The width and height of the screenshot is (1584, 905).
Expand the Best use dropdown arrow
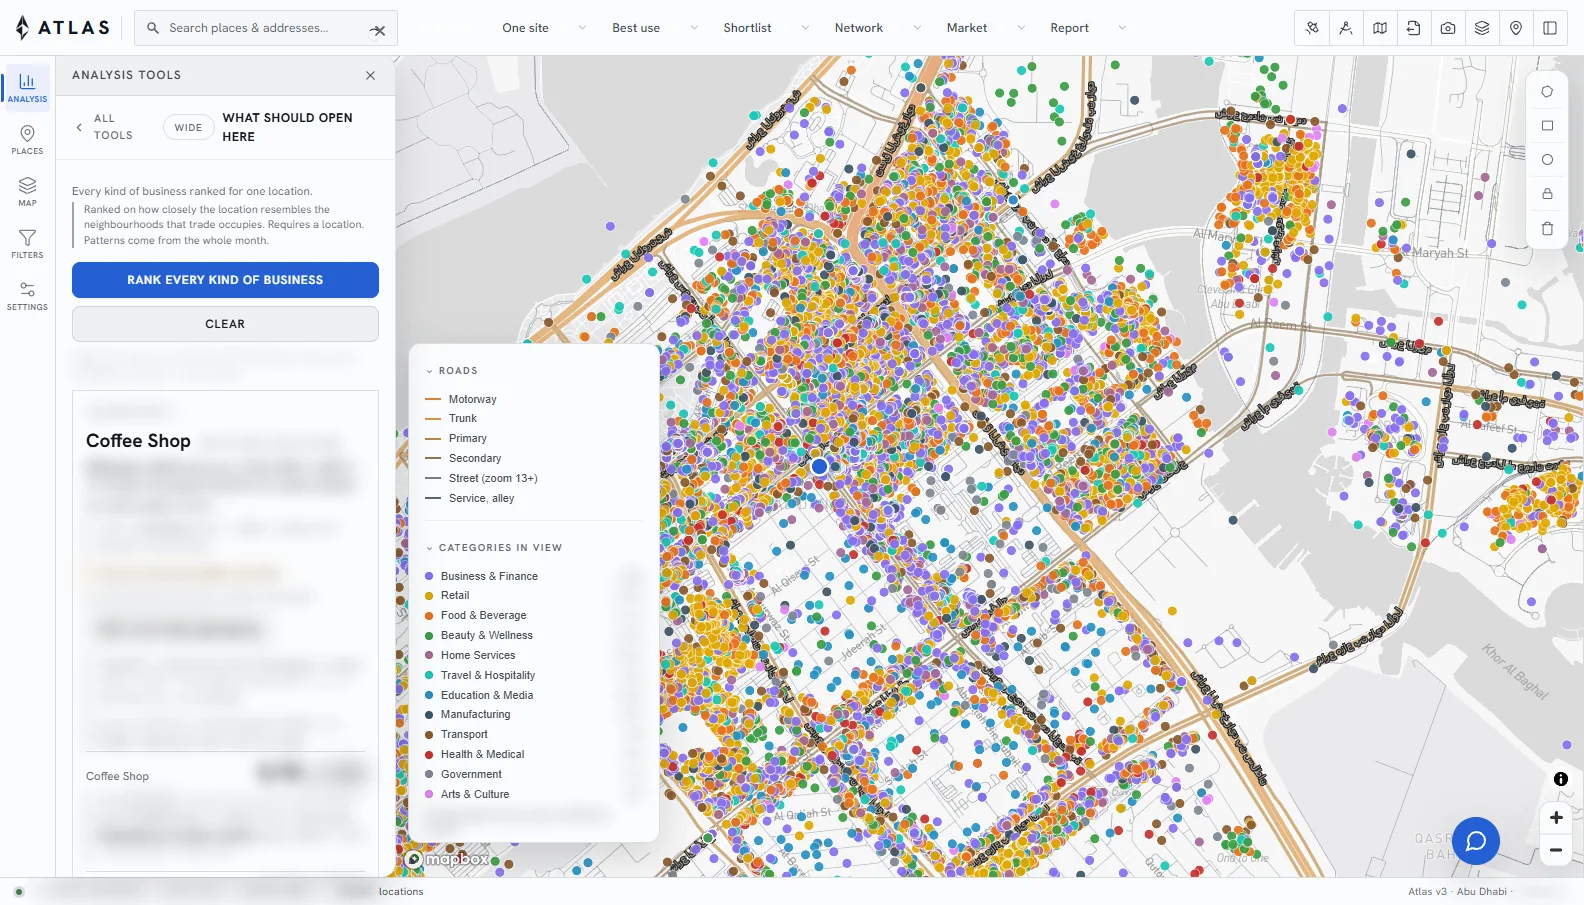pos(694,28)
